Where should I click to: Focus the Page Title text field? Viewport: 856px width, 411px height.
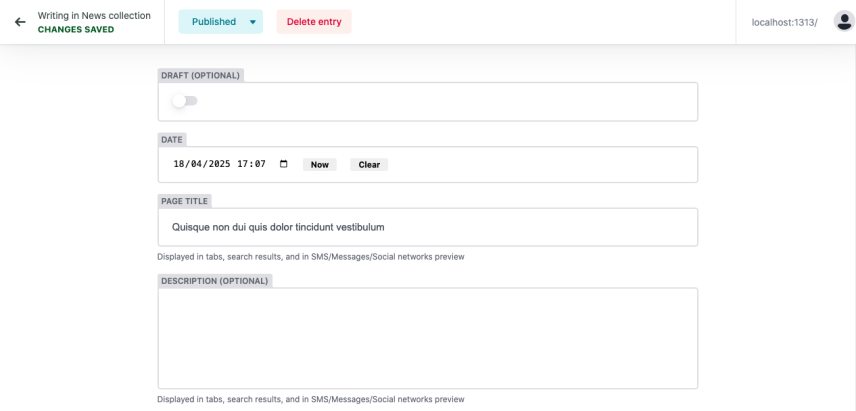(x=428, y=227)
